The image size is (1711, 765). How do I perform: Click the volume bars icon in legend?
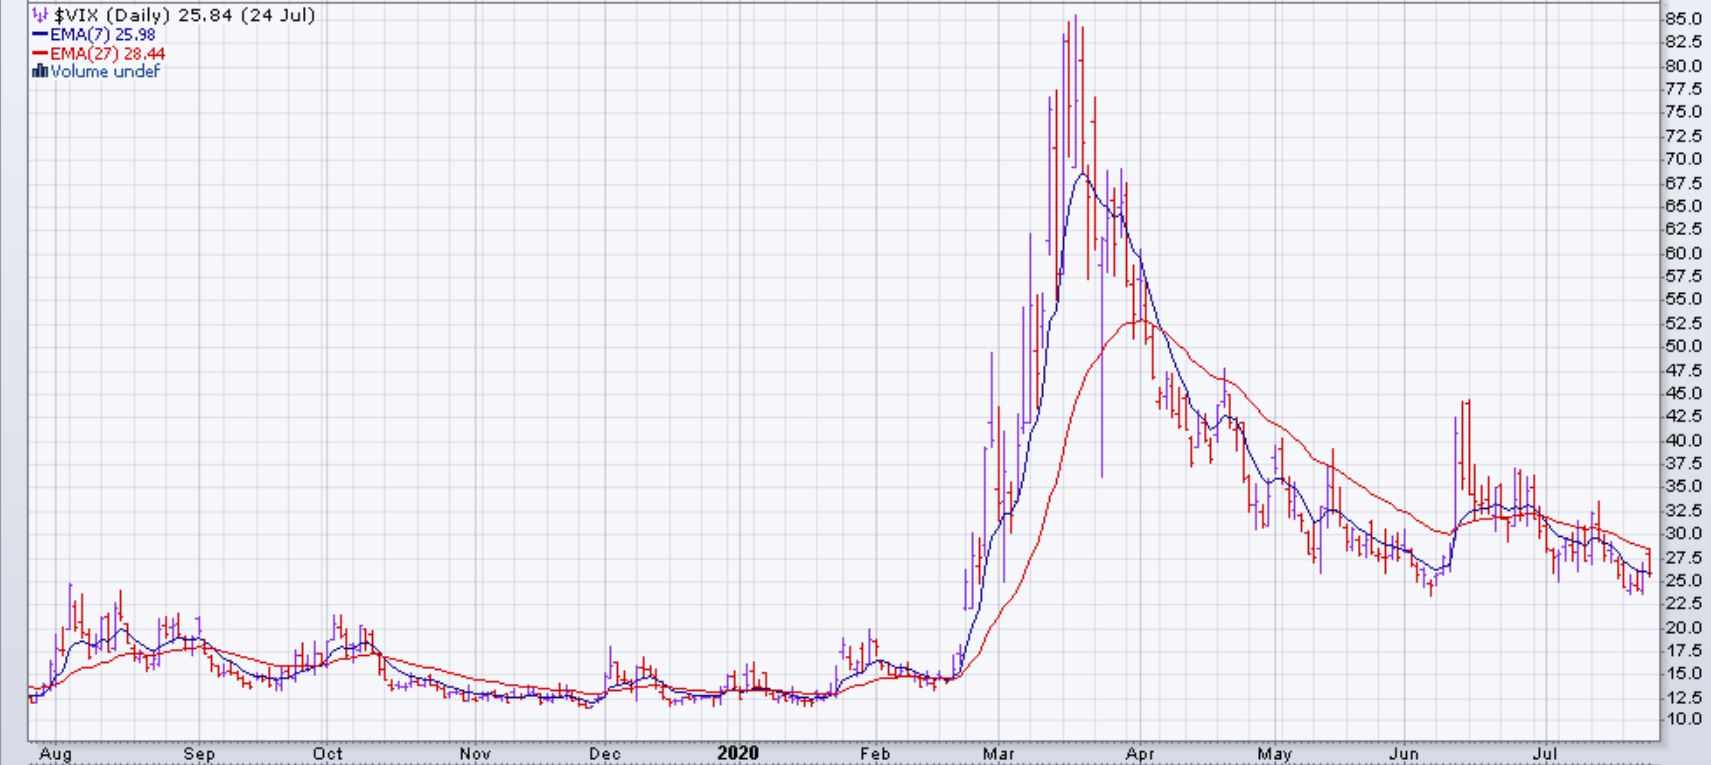pos(40,71)
